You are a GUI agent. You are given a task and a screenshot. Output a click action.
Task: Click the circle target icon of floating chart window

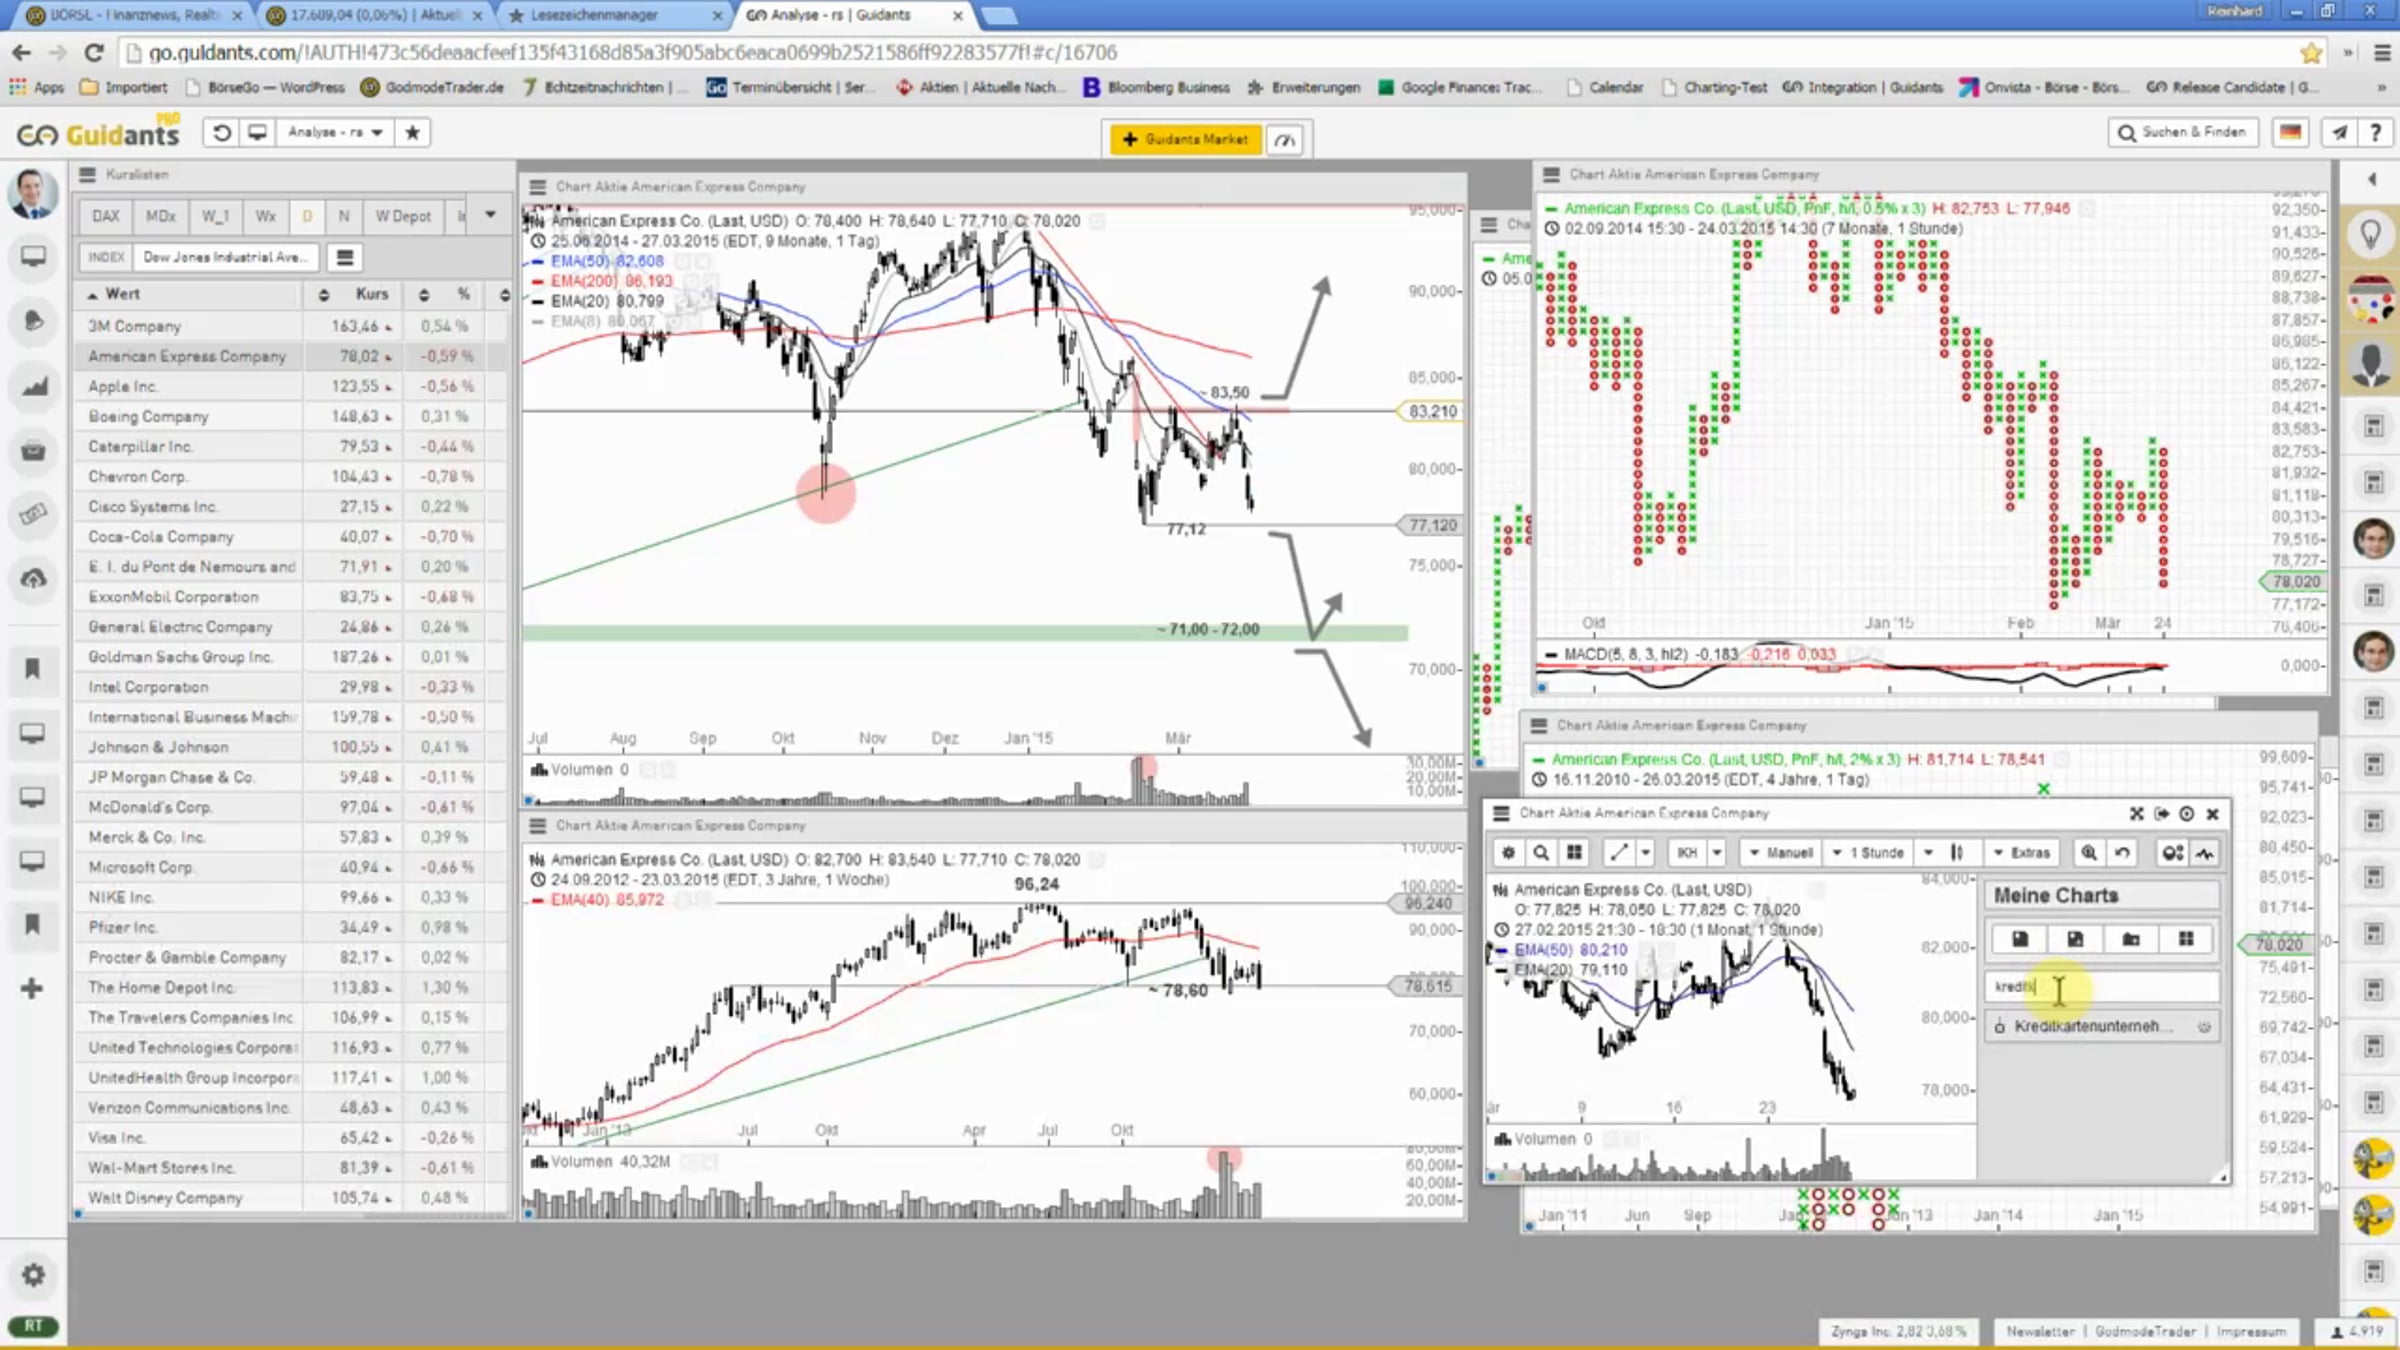2187,814
